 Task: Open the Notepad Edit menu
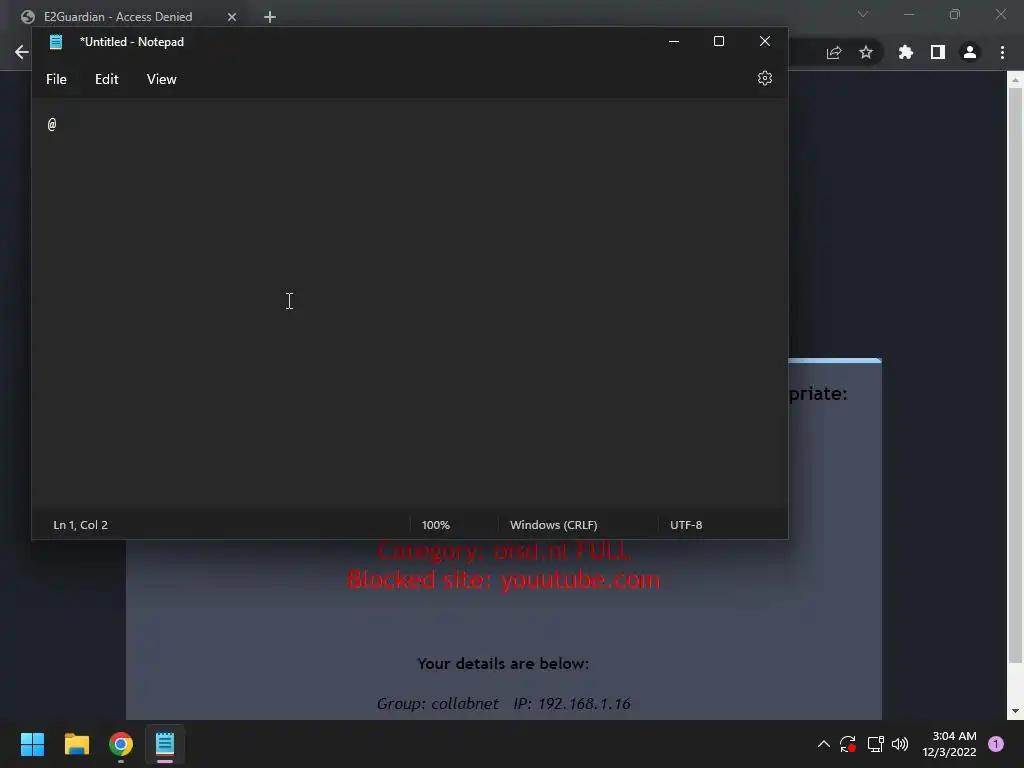[x=106, y=79]
